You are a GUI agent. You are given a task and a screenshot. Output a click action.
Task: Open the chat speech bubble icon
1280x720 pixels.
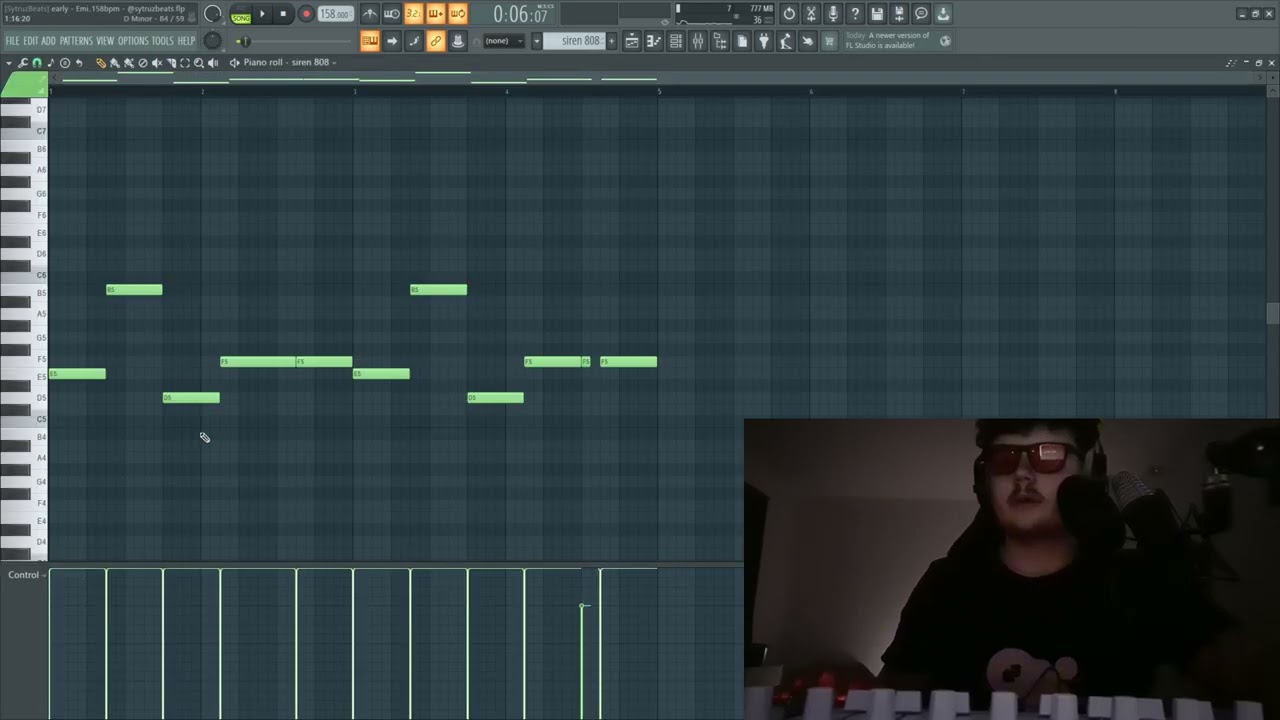coord(921,14)
